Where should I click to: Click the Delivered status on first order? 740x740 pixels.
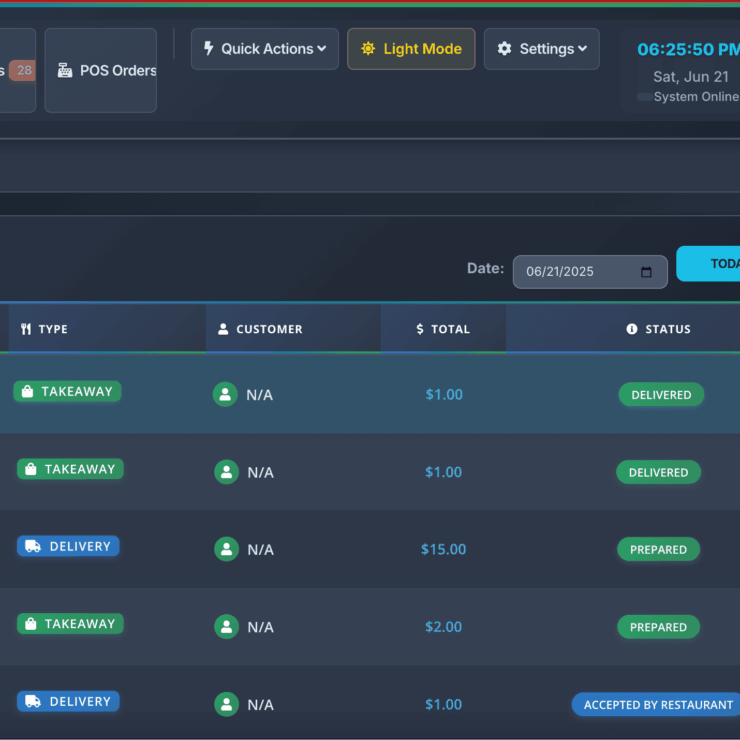661,395
